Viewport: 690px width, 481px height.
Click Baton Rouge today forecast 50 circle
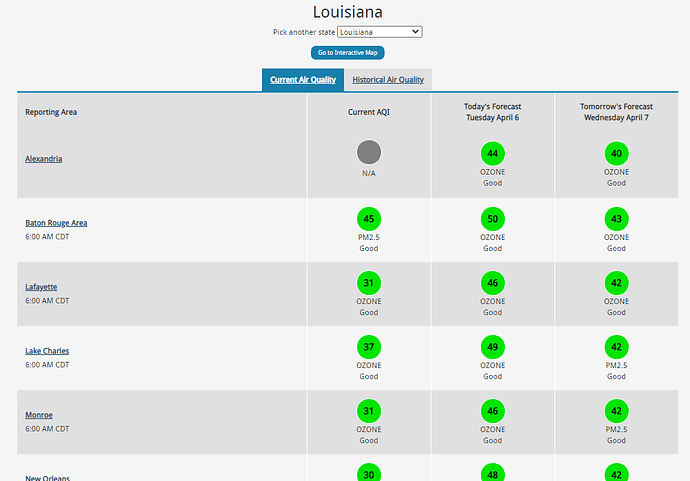pos(492,219)
